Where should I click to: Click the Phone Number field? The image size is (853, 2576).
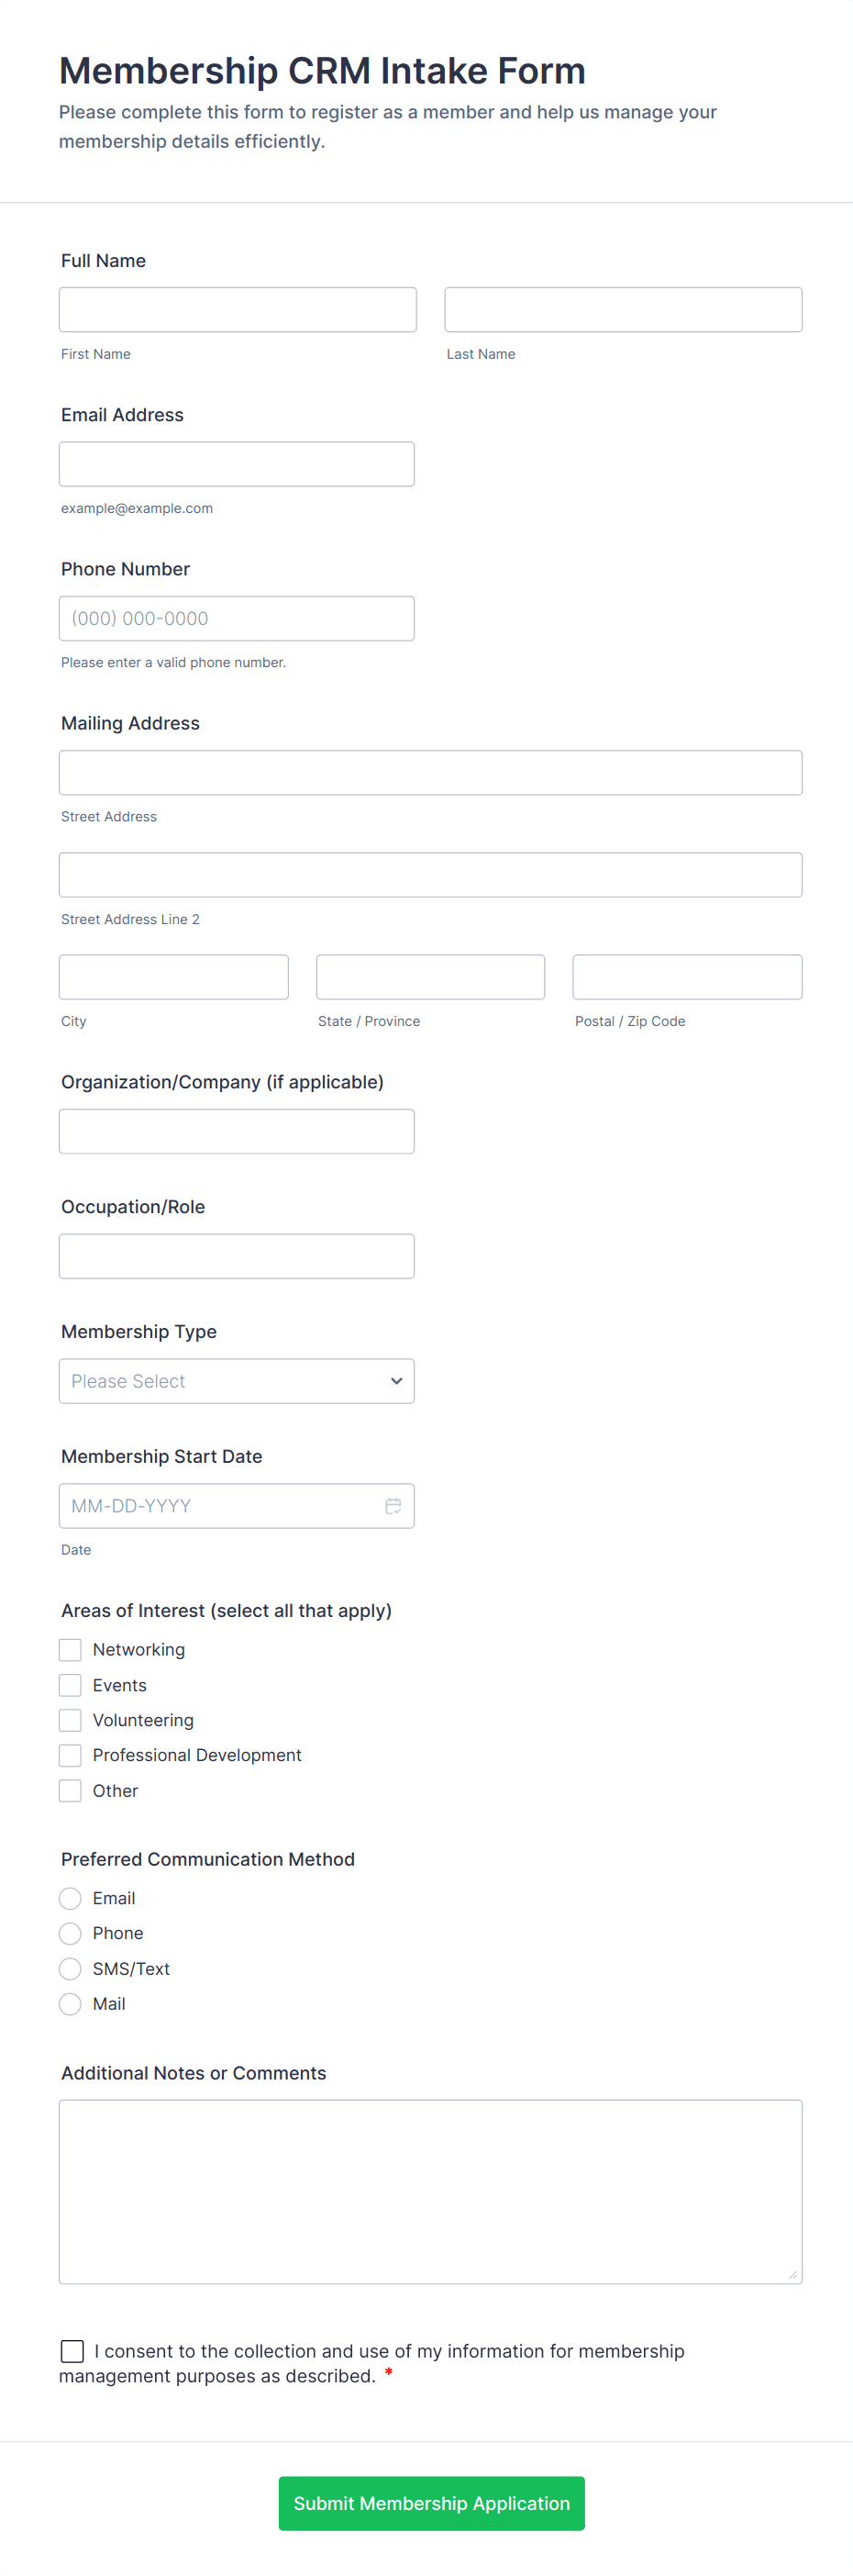click(237, 619)
